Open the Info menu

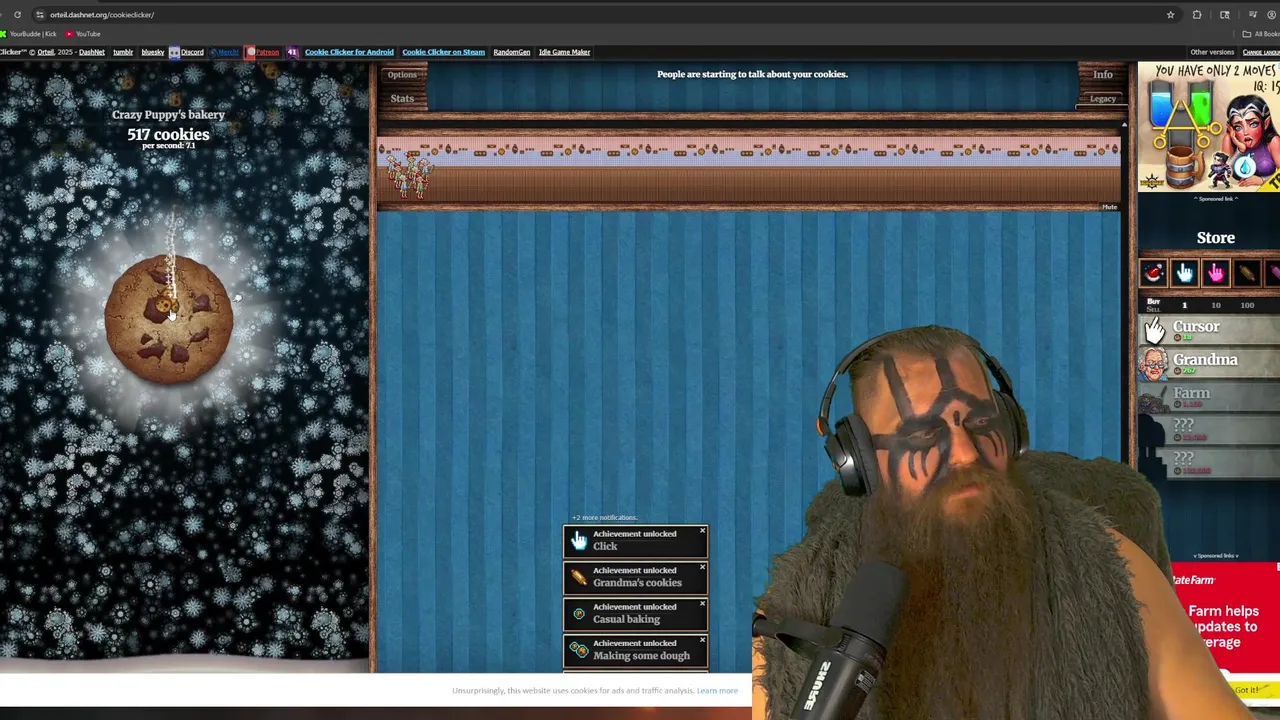pyautogui.click(x=1102, y=74)
